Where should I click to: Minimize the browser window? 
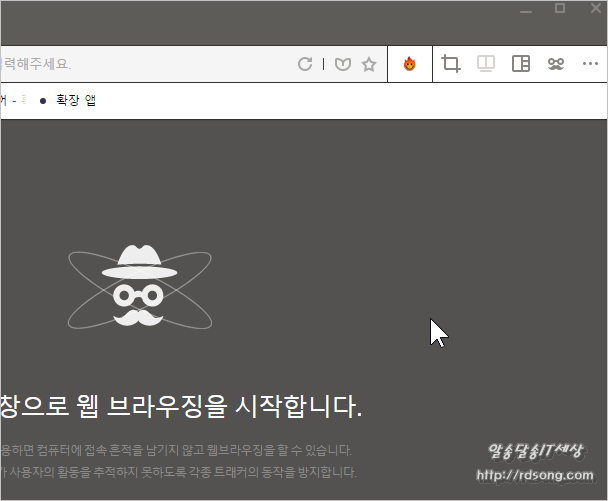coord(527,9)
